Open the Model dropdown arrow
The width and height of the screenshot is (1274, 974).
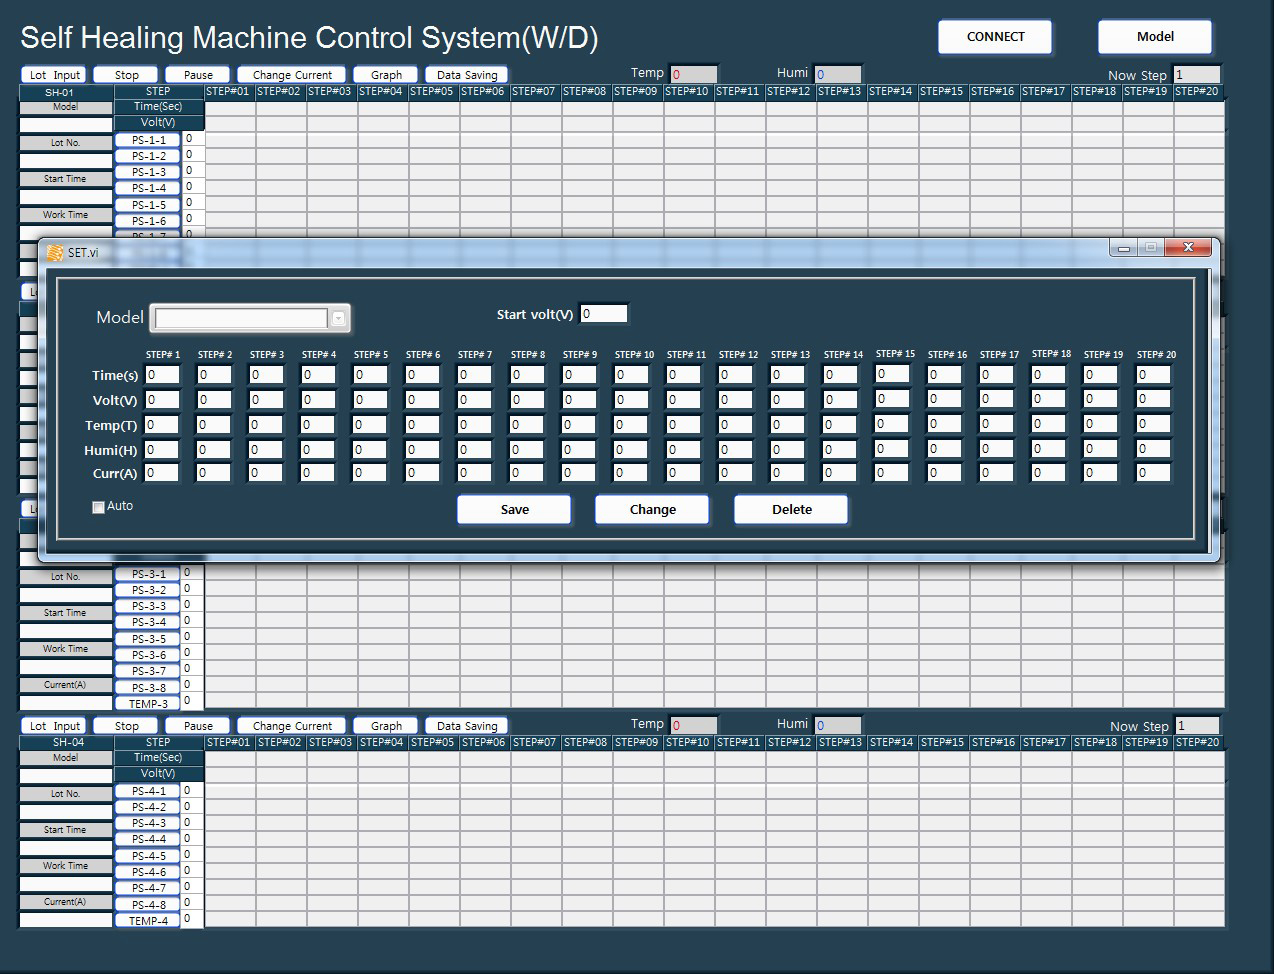338,318
